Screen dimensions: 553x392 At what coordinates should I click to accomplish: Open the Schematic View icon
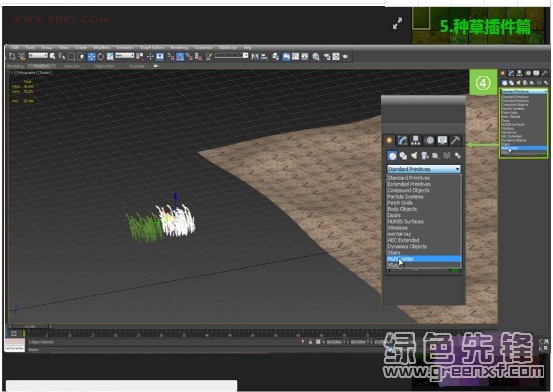pyautogui.click(x=305, y=56)
